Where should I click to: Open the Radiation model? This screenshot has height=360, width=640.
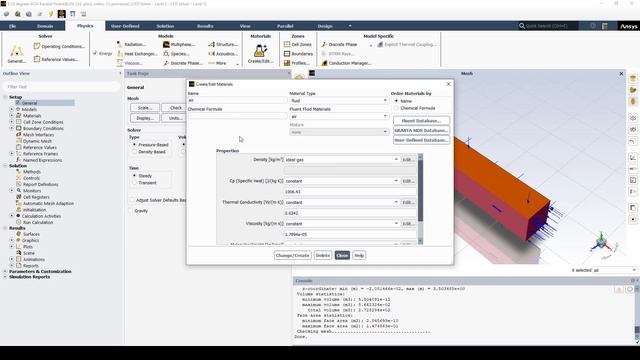(x=131, y=44)
